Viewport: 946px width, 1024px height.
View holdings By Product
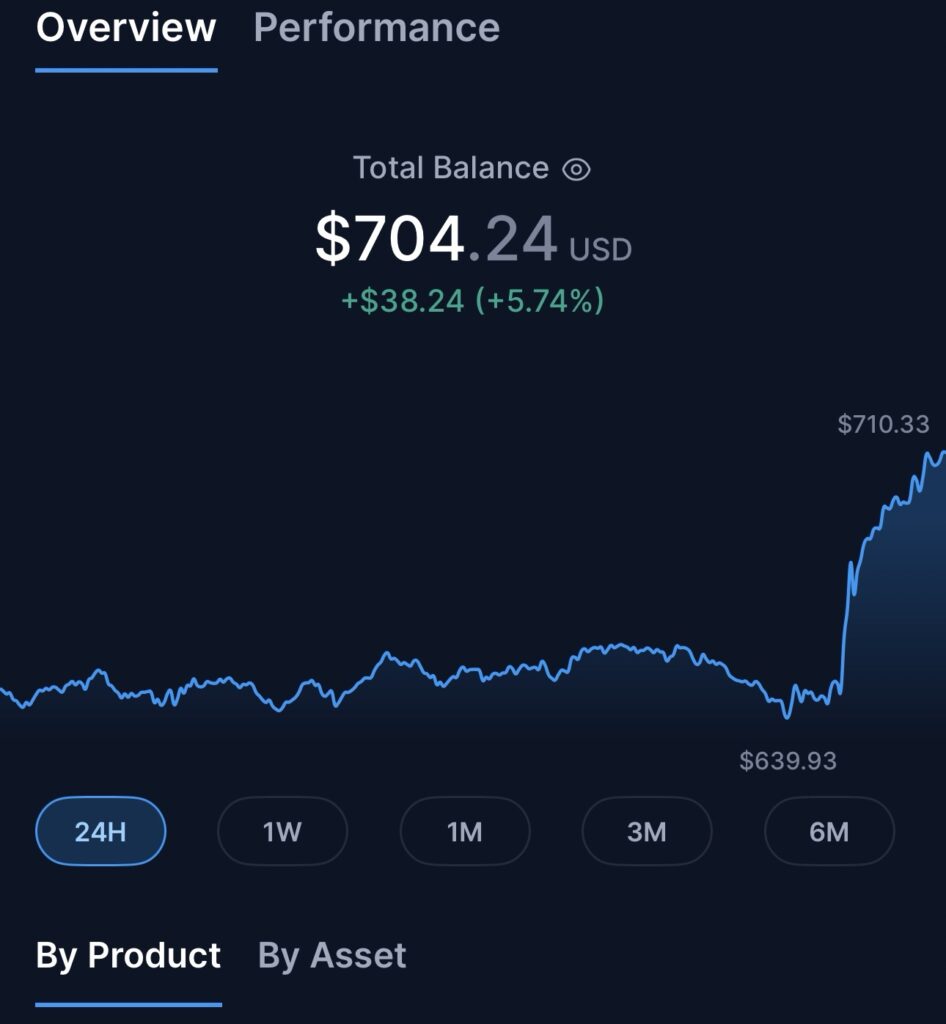coord(128,956)
